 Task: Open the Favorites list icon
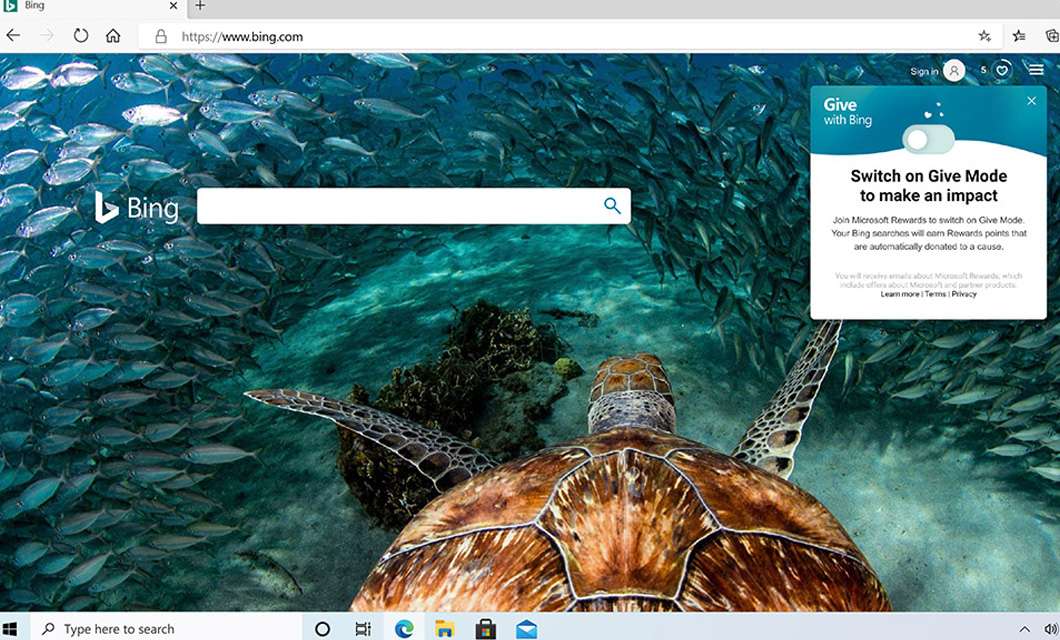point(1019,36)
